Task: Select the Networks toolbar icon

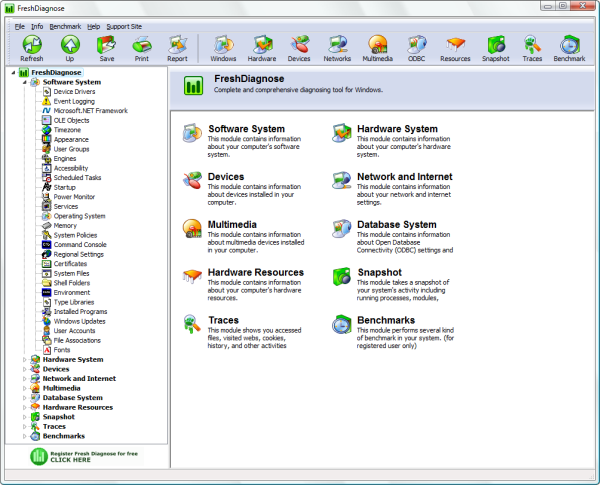Action: [x=338, y=44]
